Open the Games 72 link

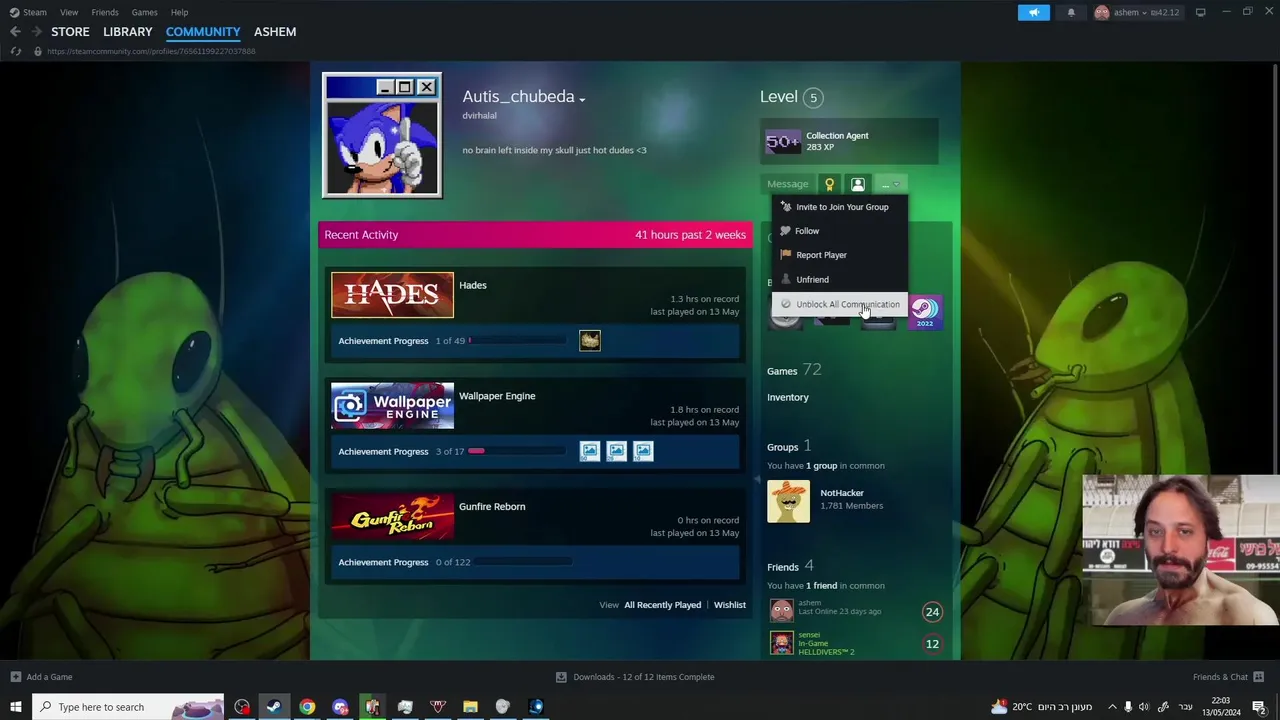point(794,370)
